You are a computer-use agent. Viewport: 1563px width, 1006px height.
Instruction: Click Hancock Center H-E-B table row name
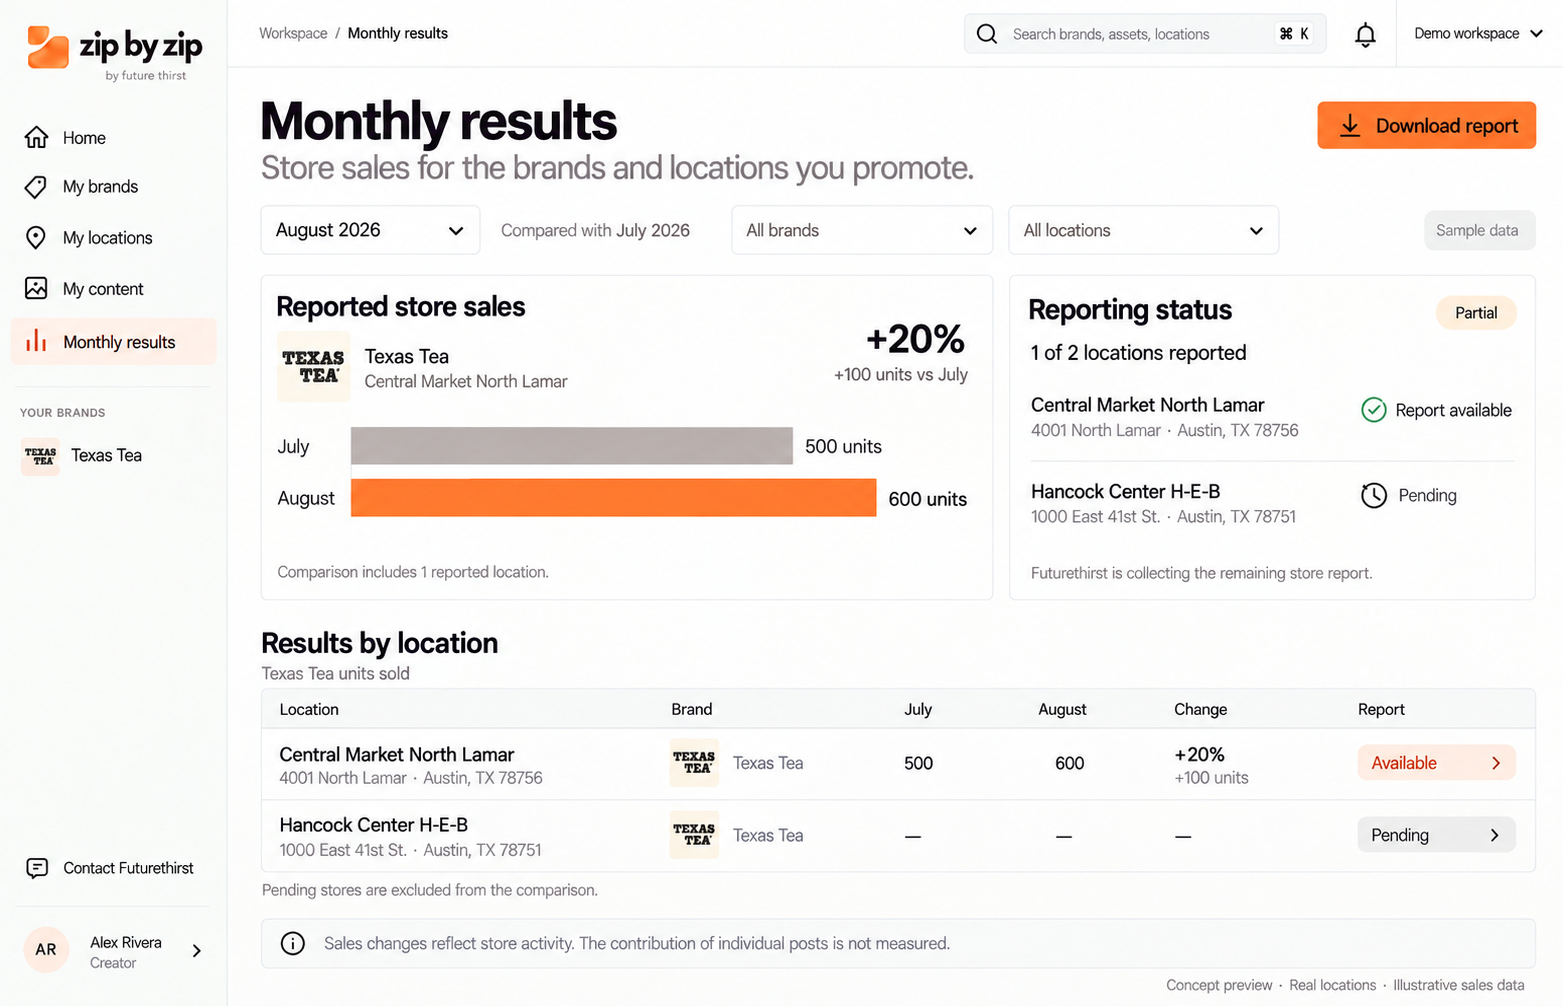click(x=374, y=825)
